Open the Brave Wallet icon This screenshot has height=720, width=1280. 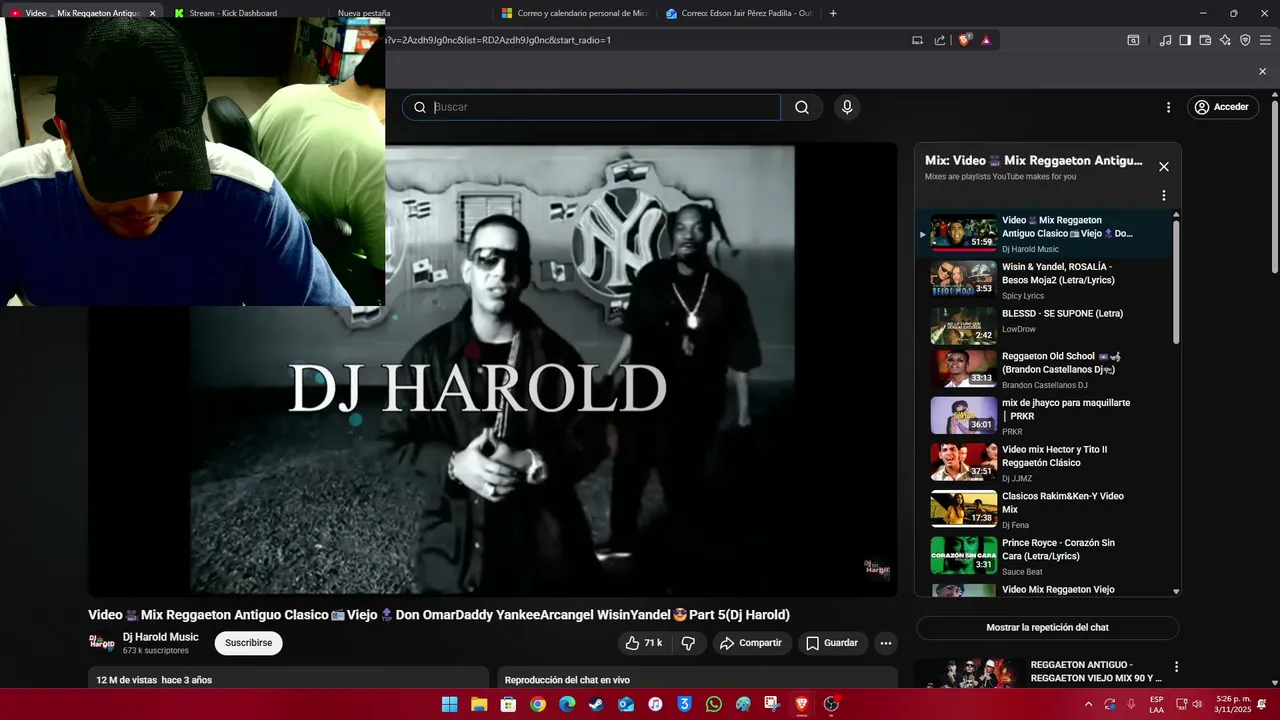(x=1205, y=40)
